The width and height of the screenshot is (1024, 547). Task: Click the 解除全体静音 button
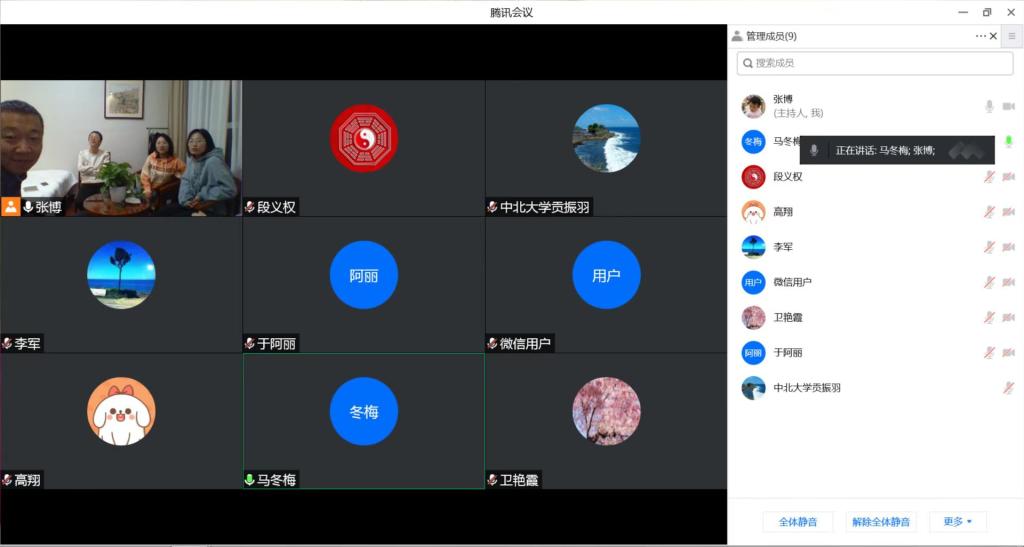click(880, 522)
